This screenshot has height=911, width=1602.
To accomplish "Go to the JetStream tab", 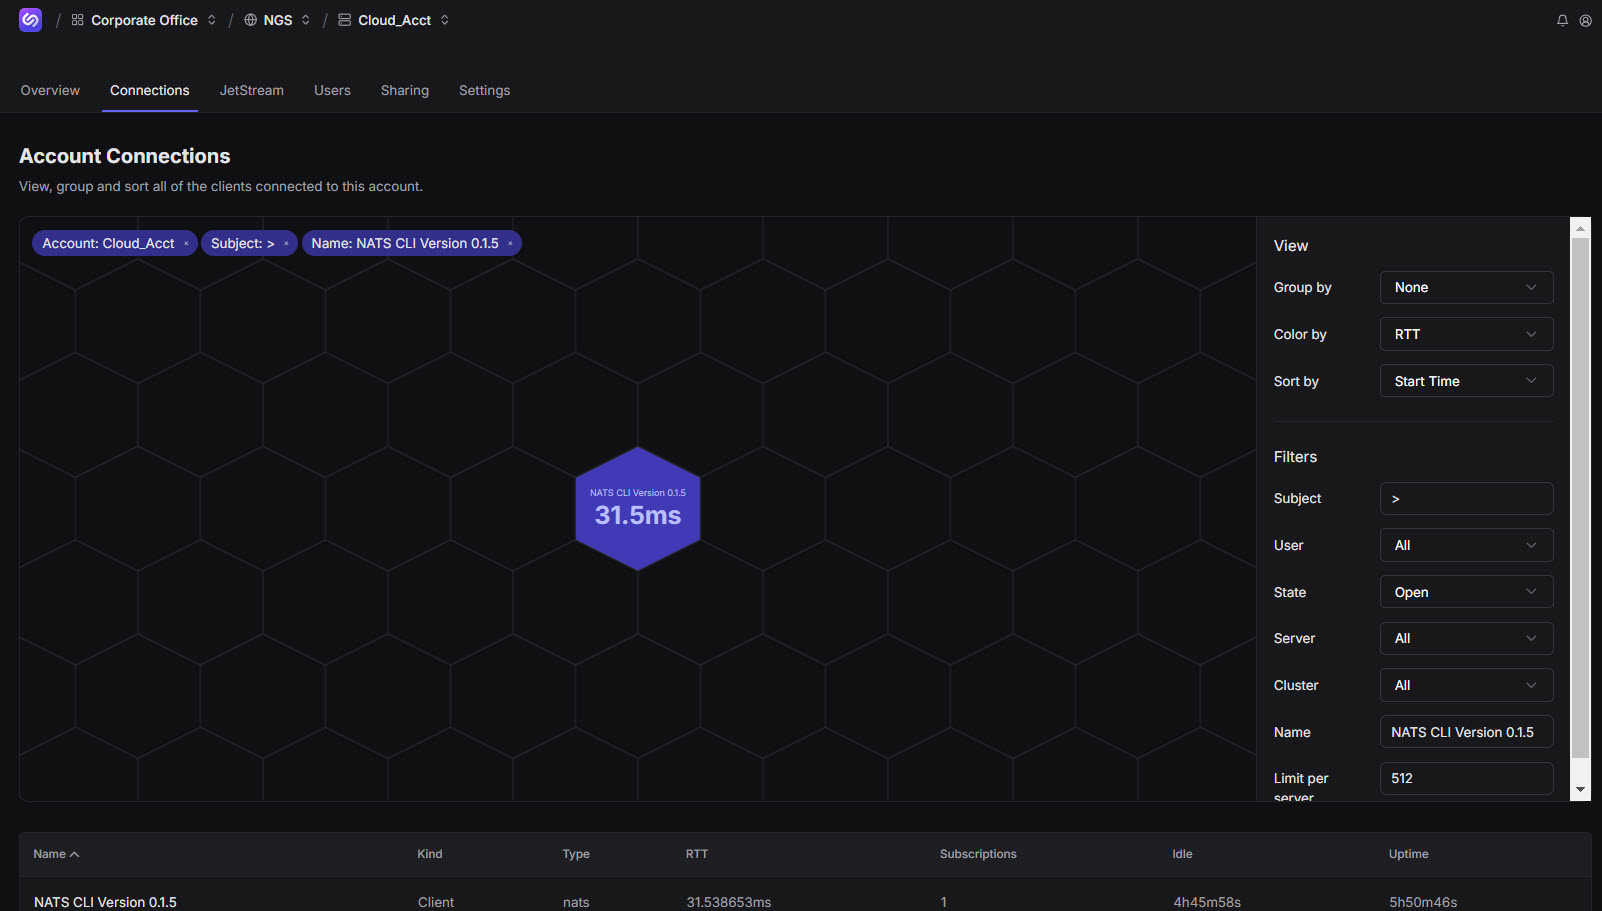I will (252, 90).
